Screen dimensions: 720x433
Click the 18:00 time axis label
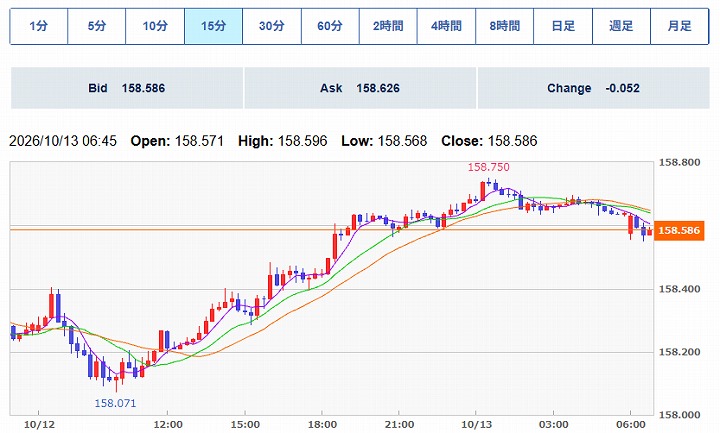tap(322, 425)
